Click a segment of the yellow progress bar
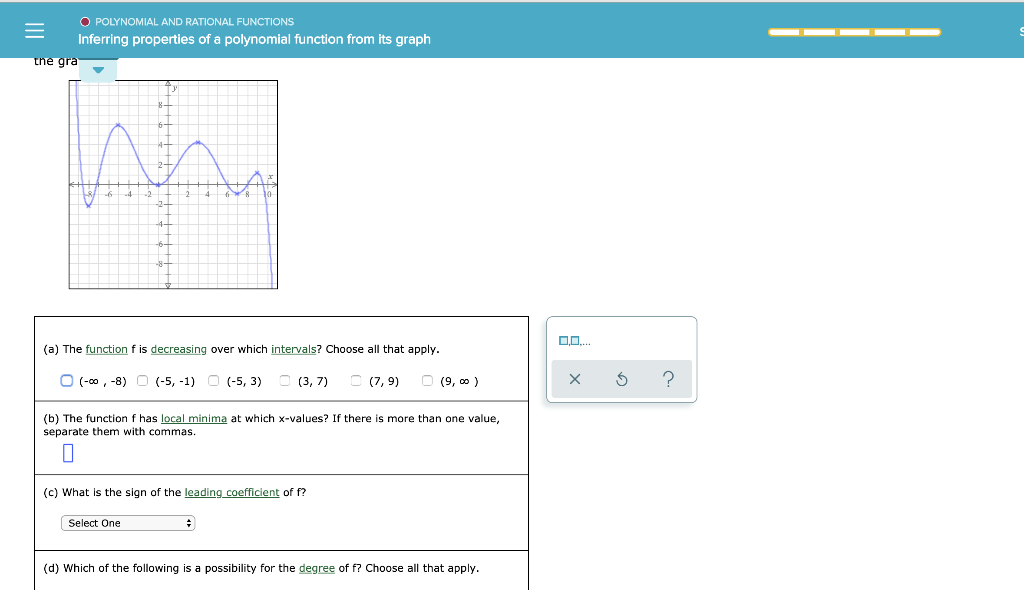 click(x=855, y=32)
